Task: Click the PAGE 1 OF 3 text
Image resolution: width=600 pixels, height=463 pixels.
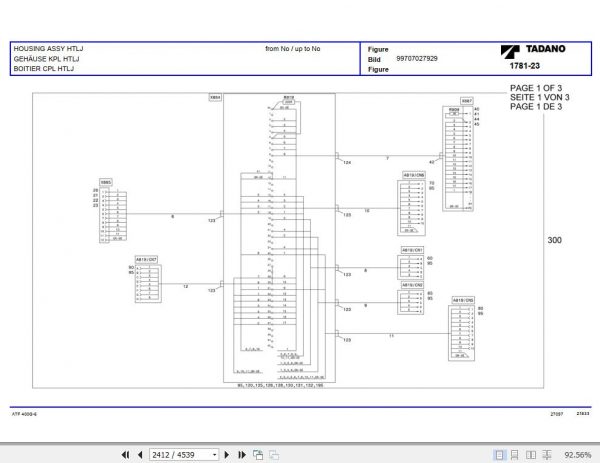Action: click(x=536, y=88)
